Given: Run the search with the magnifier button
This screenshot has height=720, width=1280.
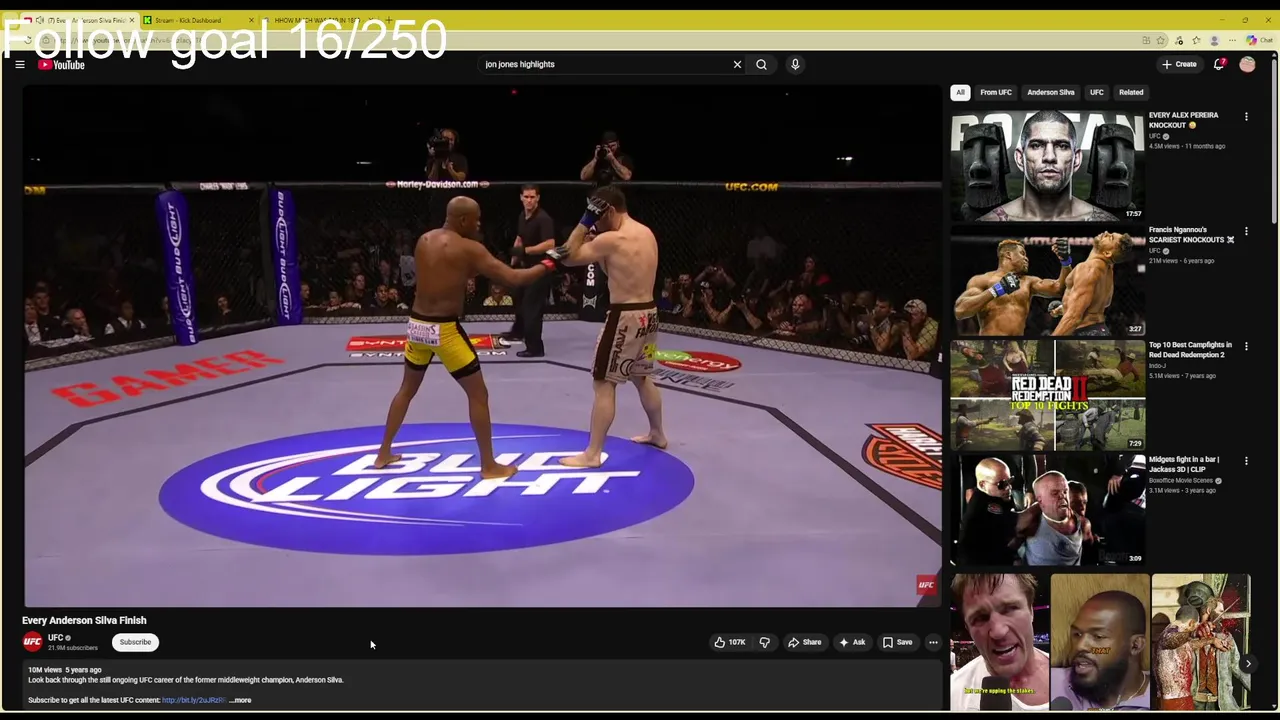Looking at the screenshot, I should click(x=761, y=64).
